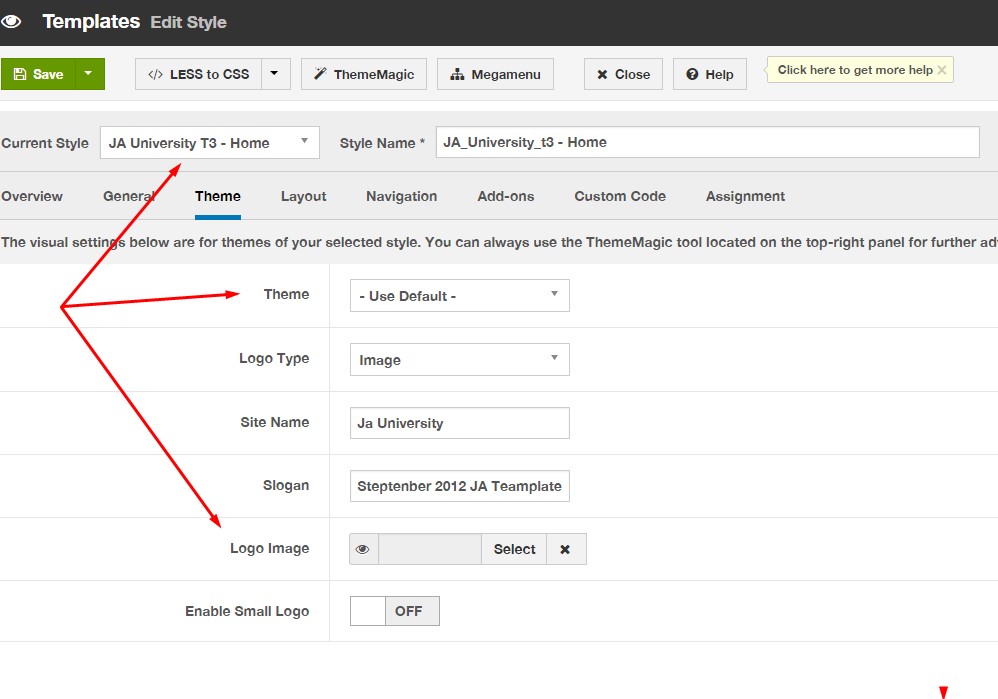The height and width of the screenshot is (699, 998).
Task: Clear the logo image with X icon
Action: 565,549
